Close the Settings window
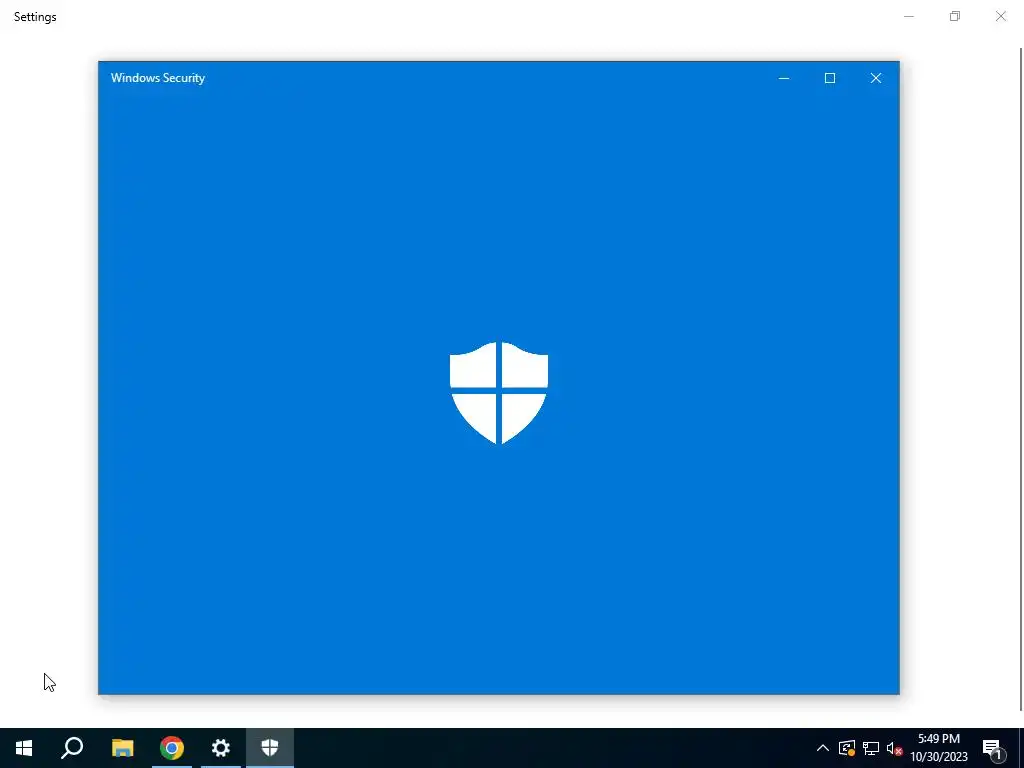This screenshot has width=1024, height=768. 1000,16
